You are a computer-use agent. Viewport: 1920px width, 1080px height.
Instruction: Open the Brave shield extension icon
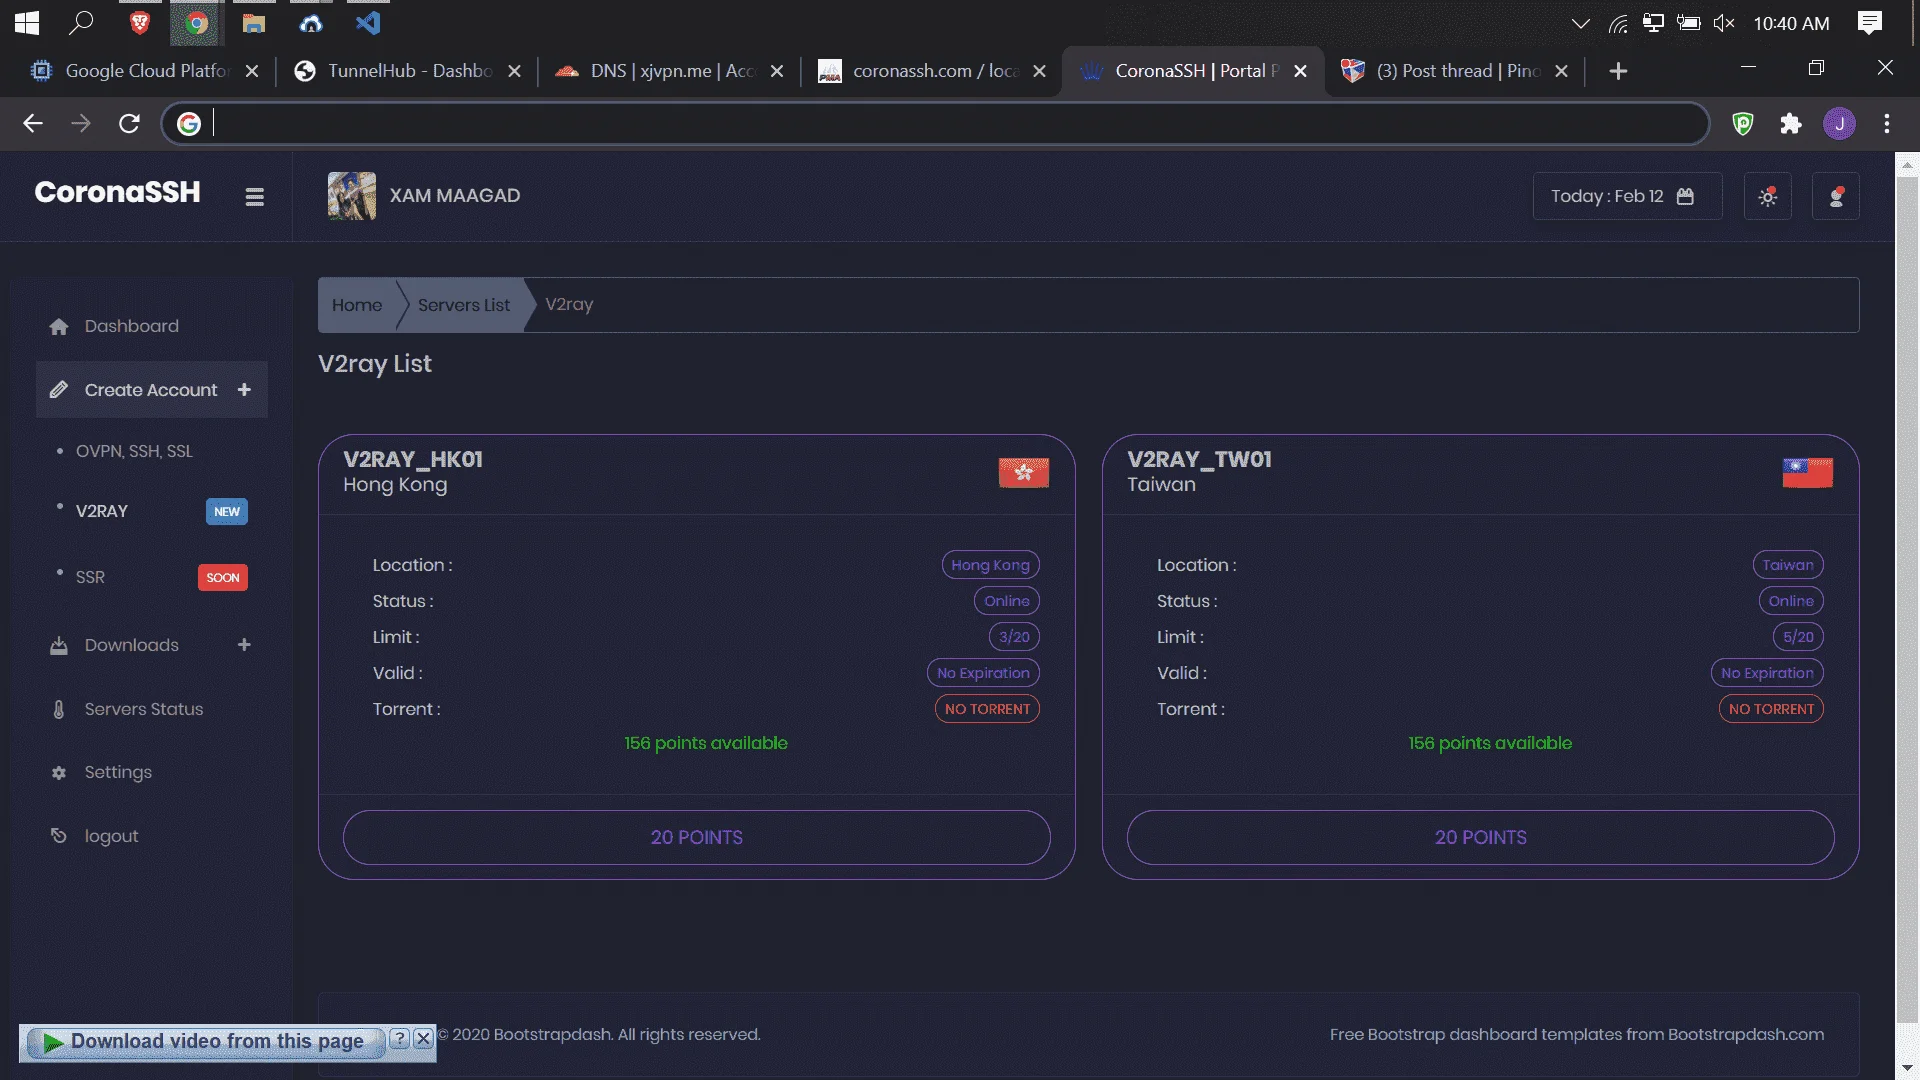coord(1743,123)
